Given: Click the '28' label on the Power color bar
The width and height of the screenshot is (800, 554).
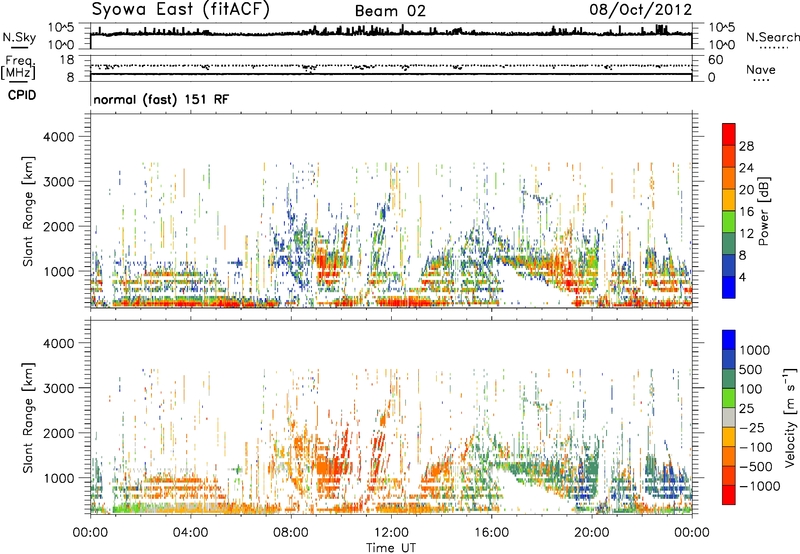Looking at the screenshot, I should 746,146.
